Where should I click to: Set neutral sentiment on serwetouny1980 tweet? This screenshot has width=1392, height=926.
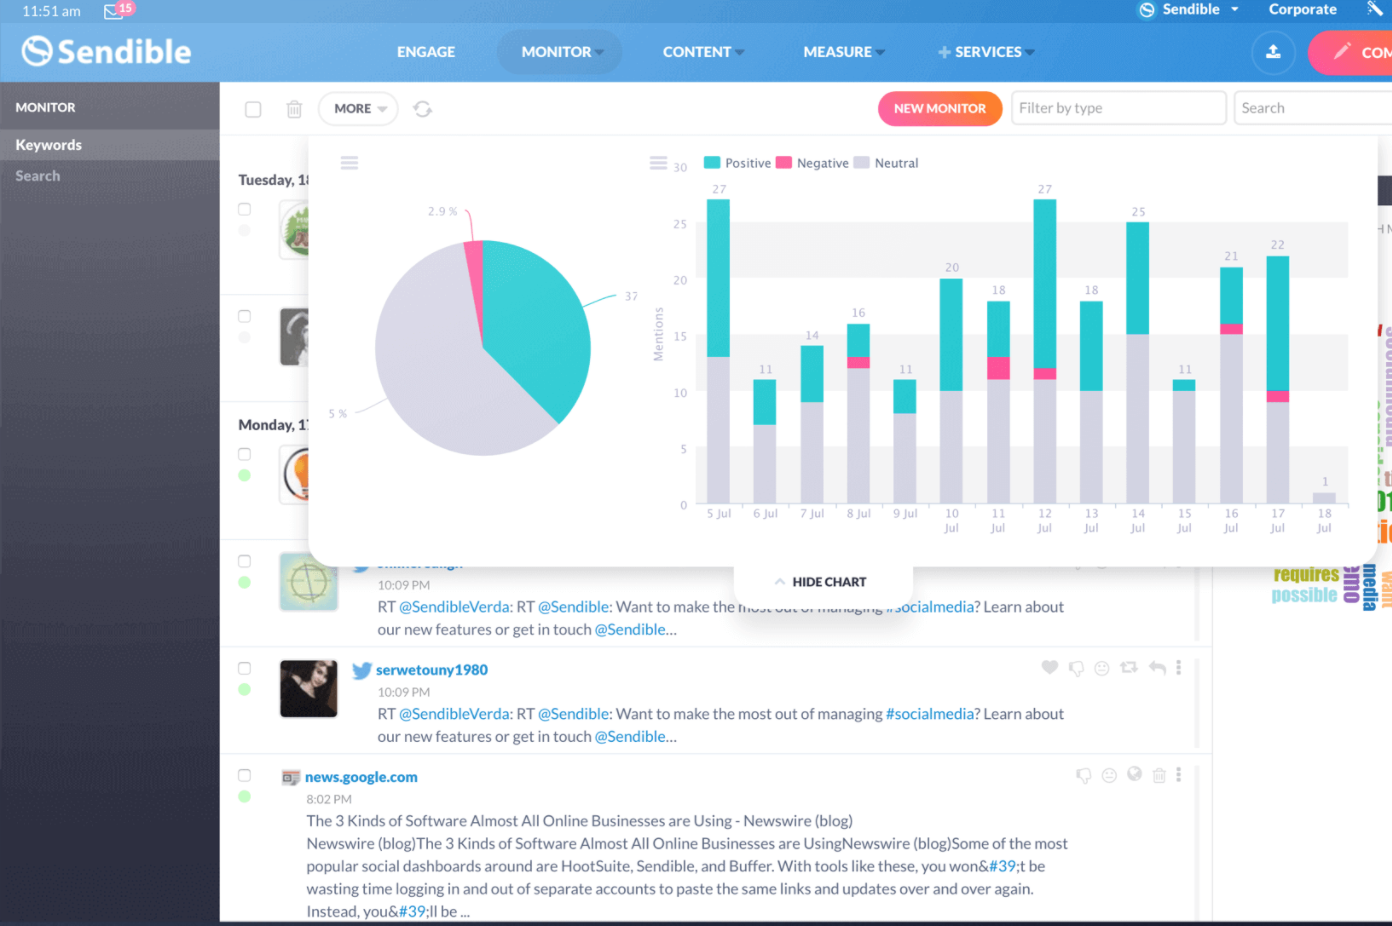(1102, 668)
